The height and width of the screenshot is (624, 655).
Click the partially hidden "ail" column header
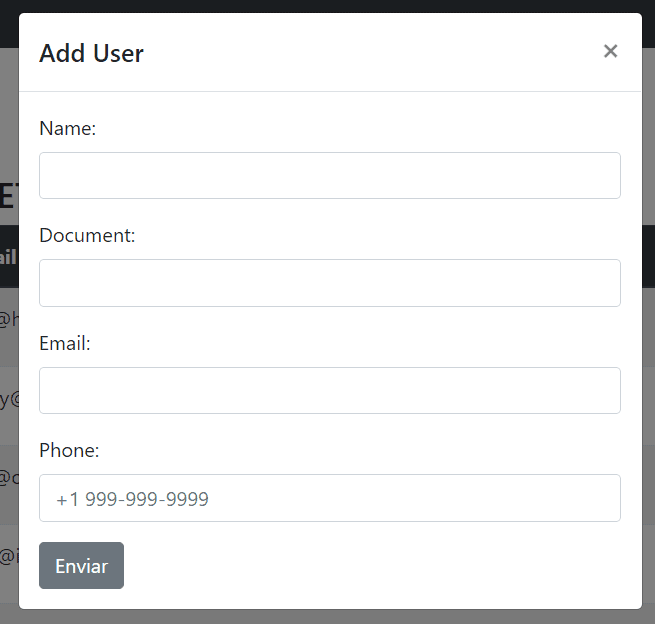[x=8, y=257]
